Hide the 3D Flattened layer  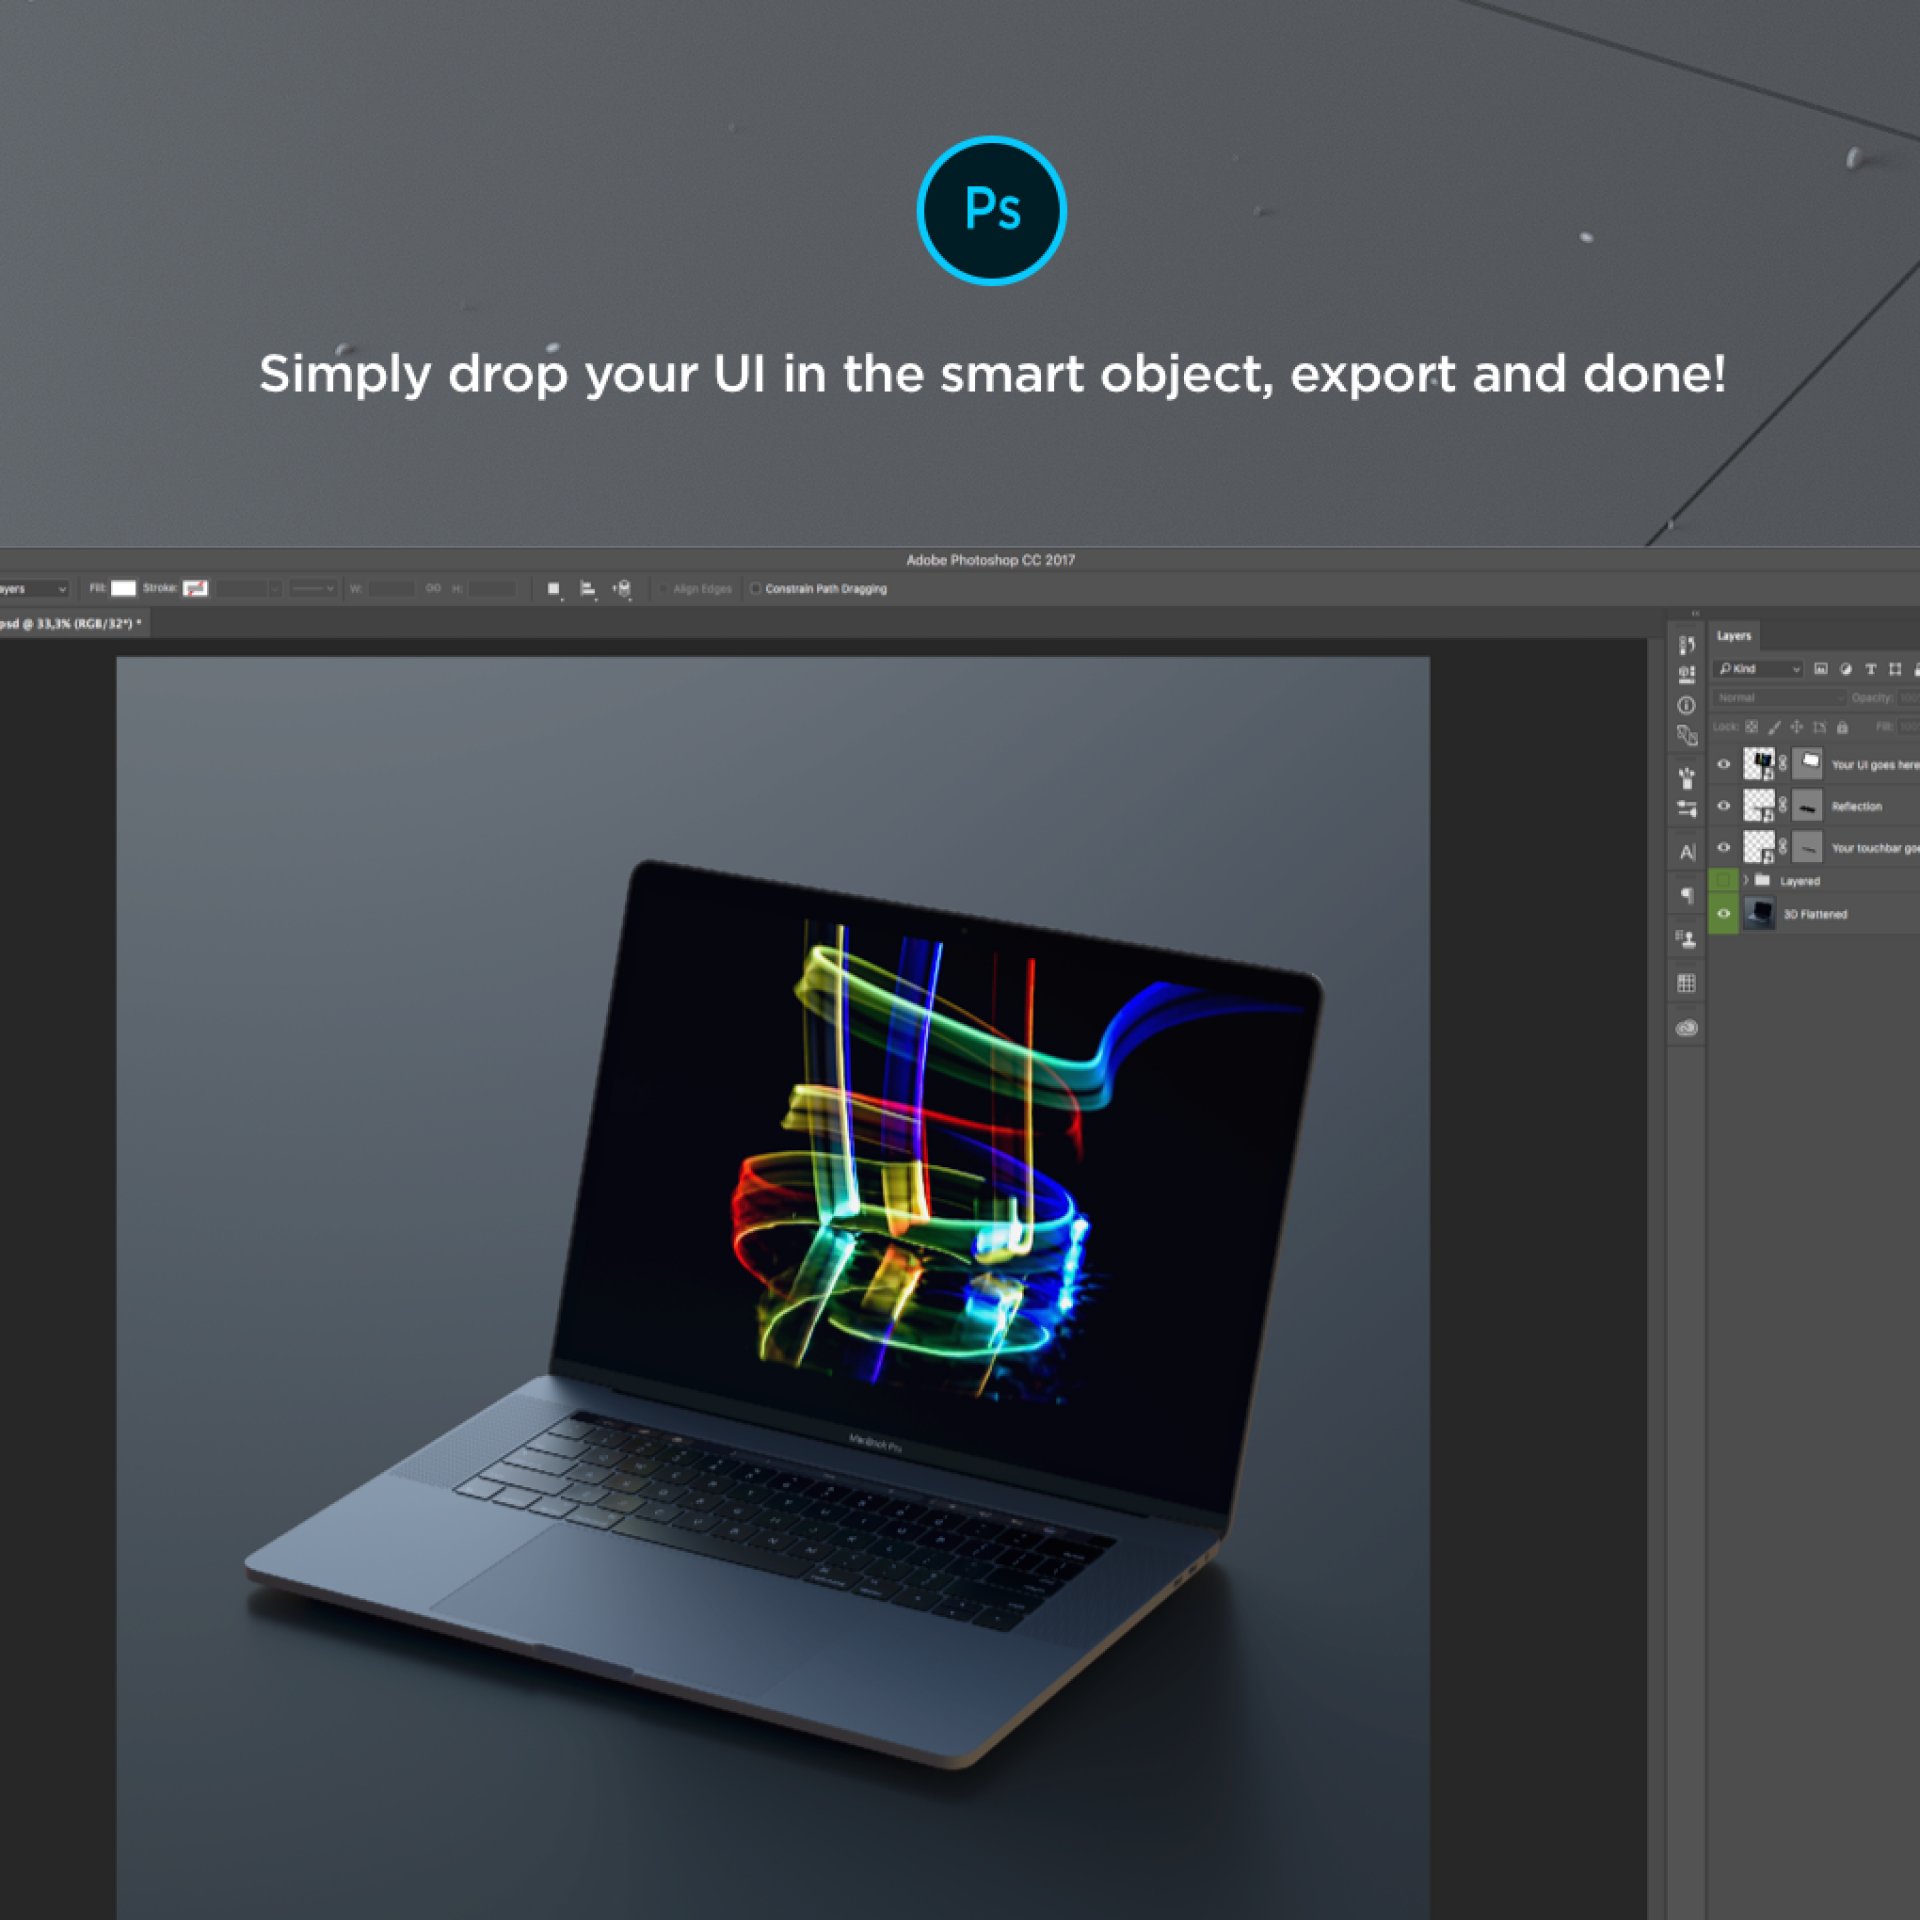tap(1724, 913)
